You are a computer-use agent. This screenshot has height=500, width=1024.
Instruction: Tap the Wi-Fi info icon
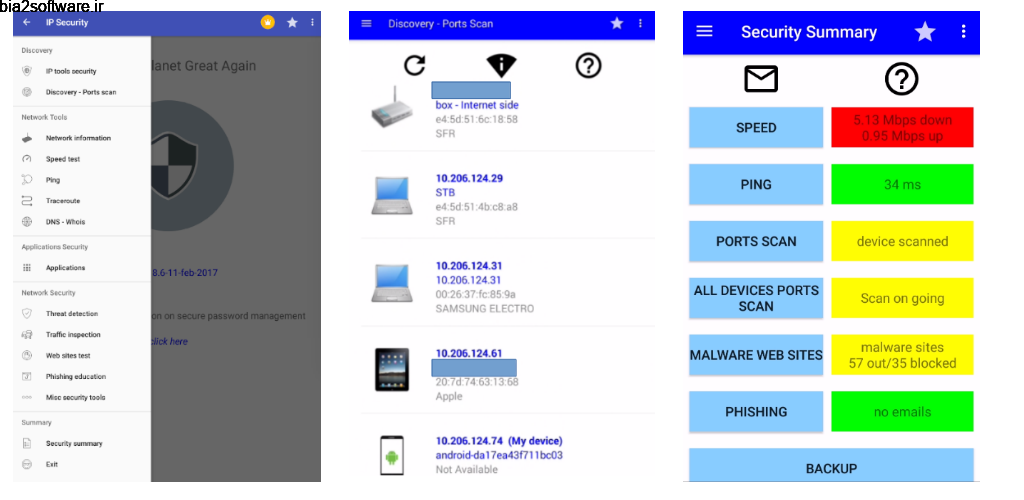click(501, 66)
